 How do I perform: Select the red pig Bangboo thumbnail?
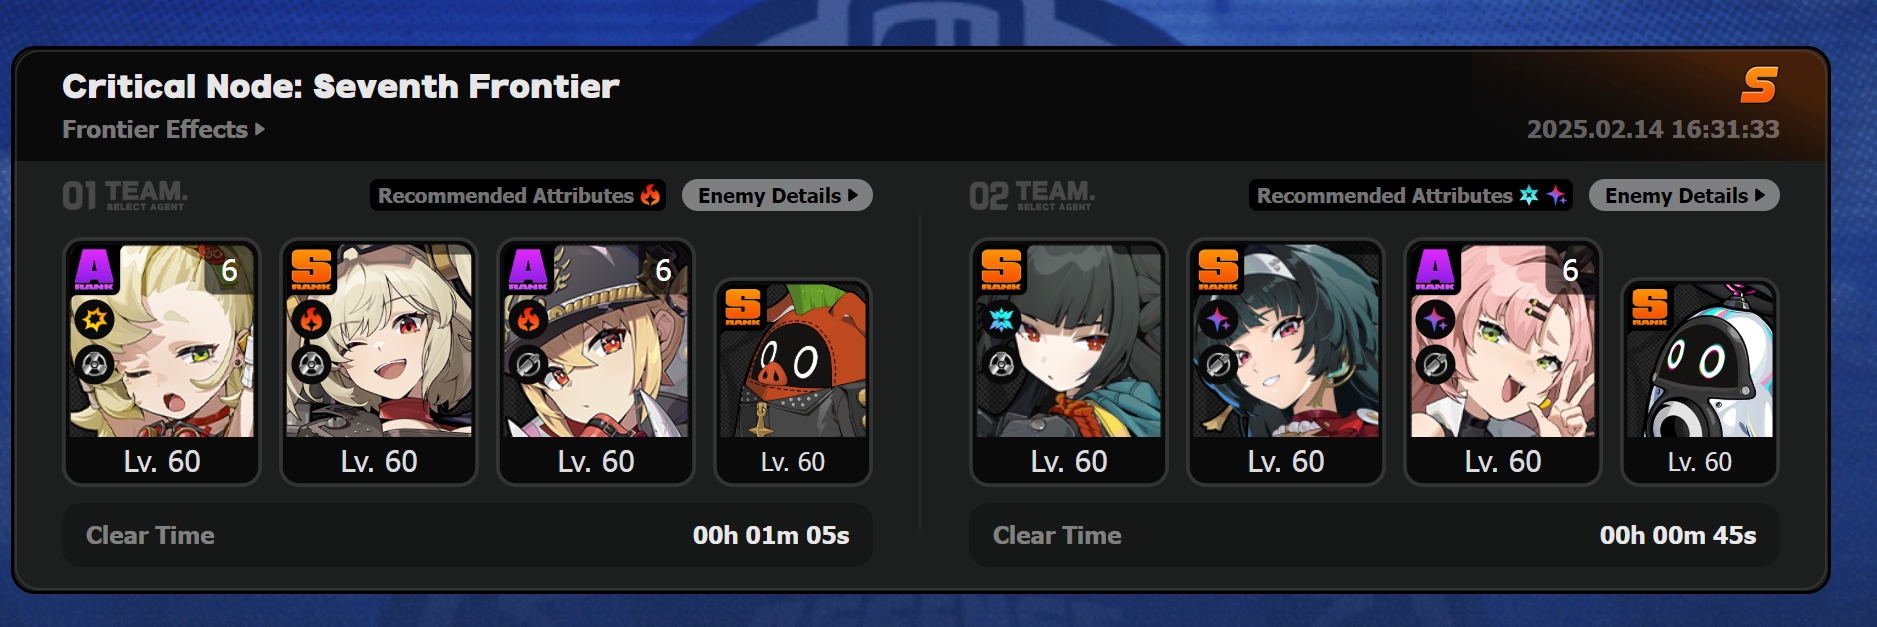point(793,382)
